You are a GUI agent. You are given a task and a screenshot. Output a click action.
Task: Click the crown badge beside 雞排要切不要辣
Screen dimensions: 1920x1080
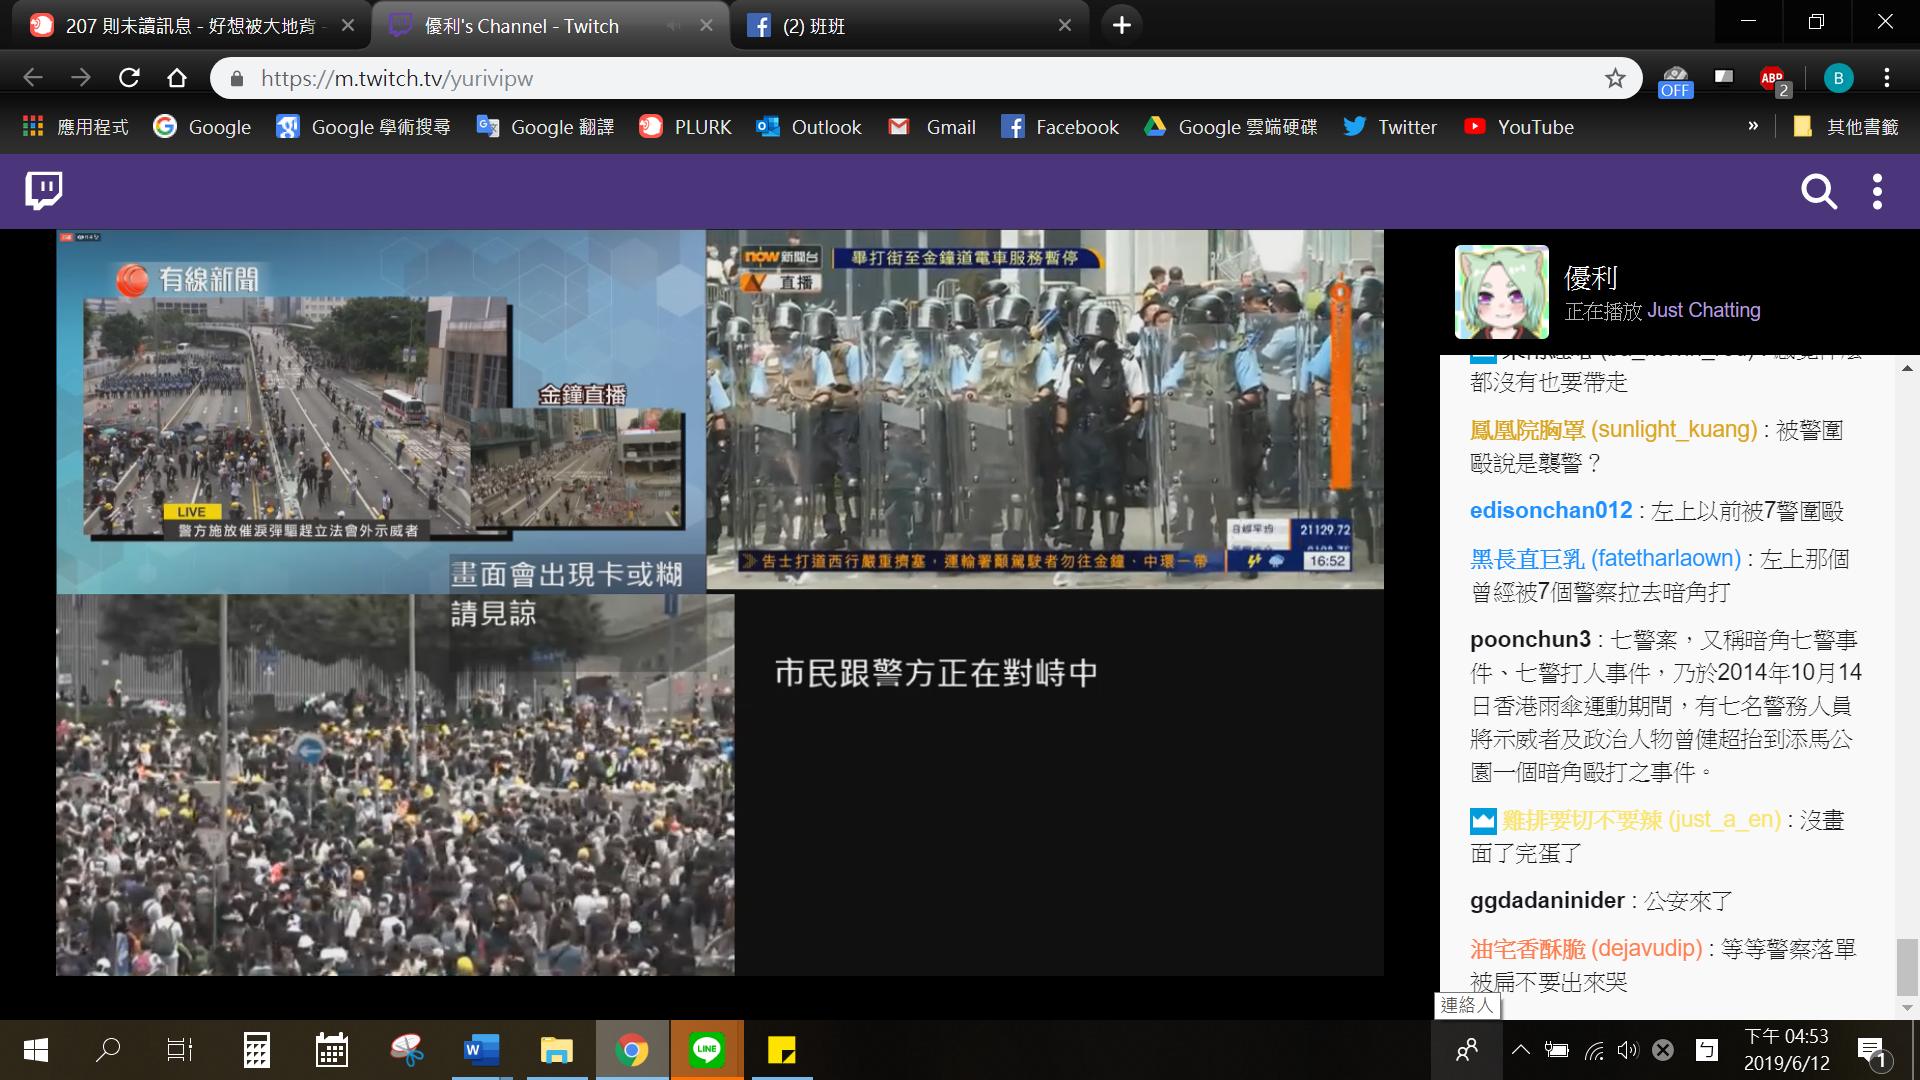click(1483, 821)
